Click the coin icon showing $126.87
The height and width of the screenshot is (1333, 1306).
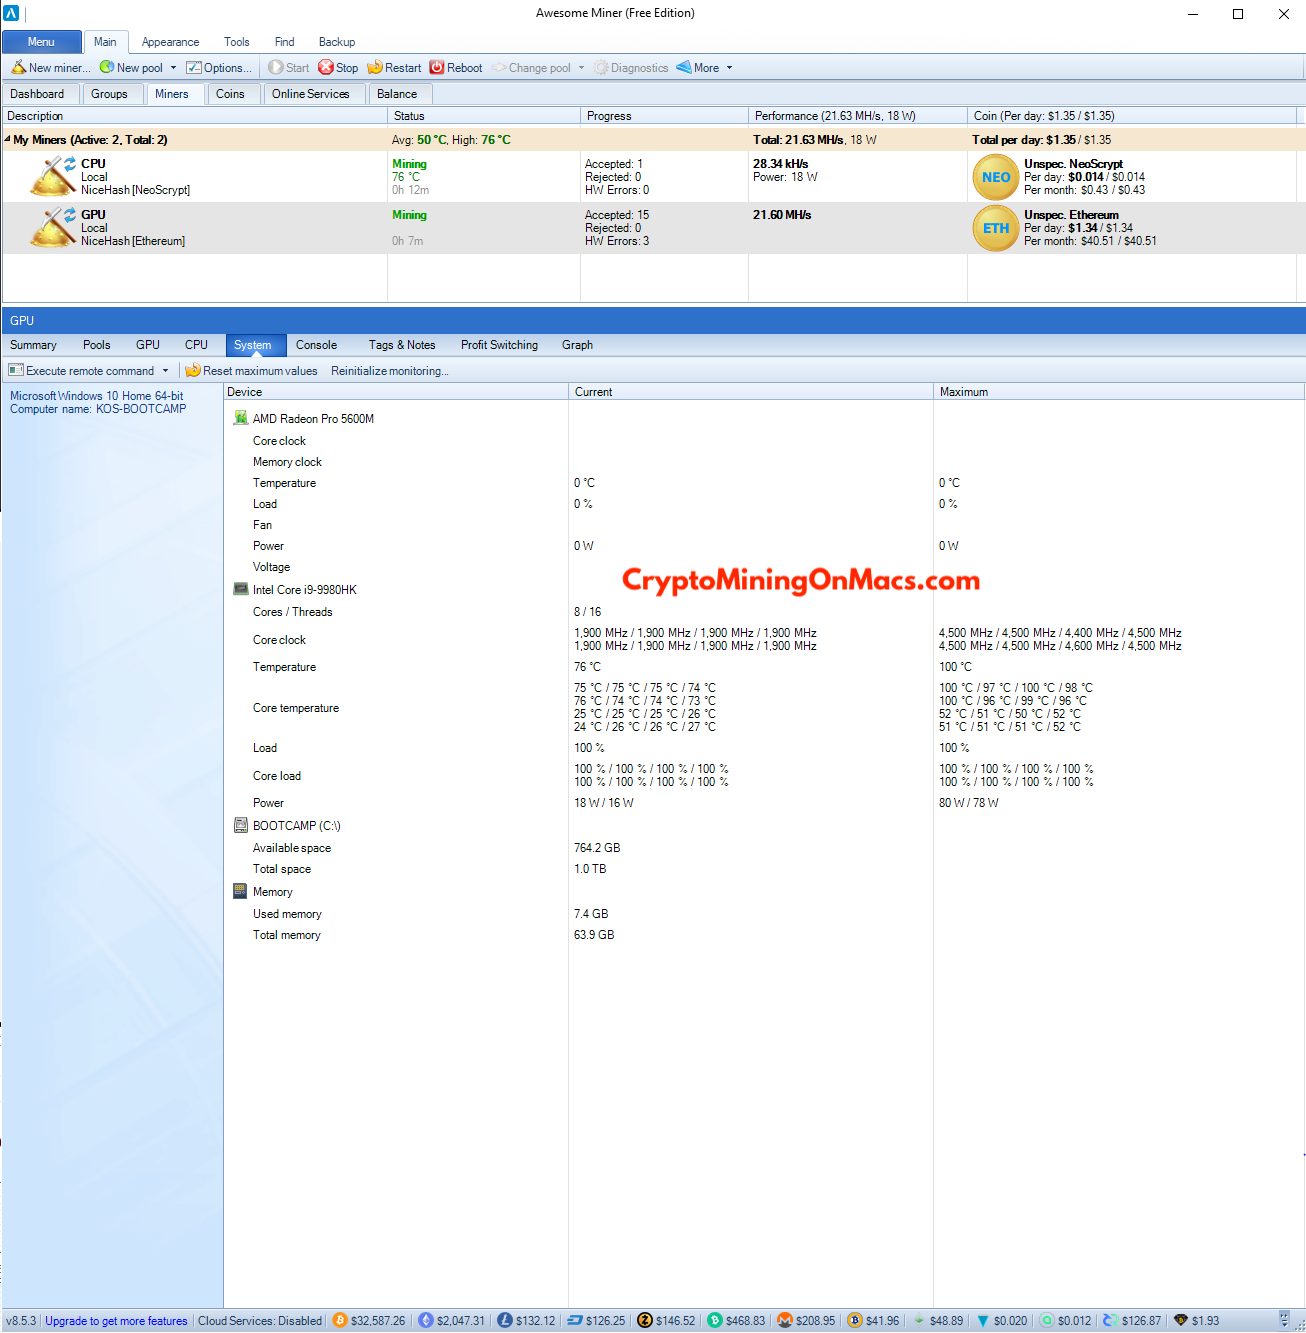(1110, 1321)
